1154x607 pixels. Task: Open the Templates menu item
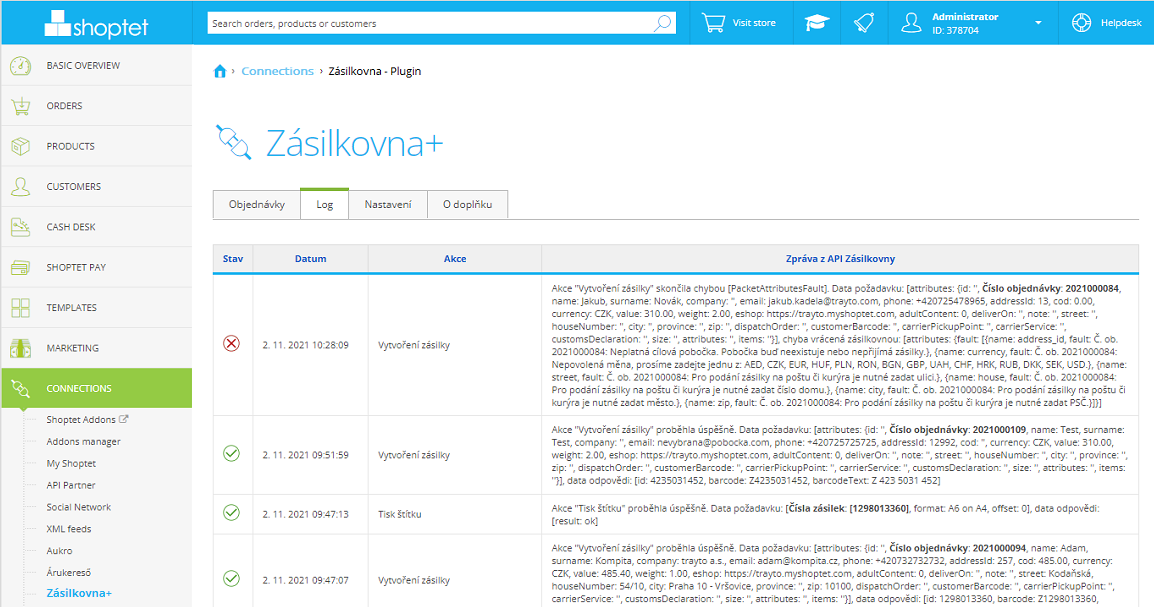point(96,308)
